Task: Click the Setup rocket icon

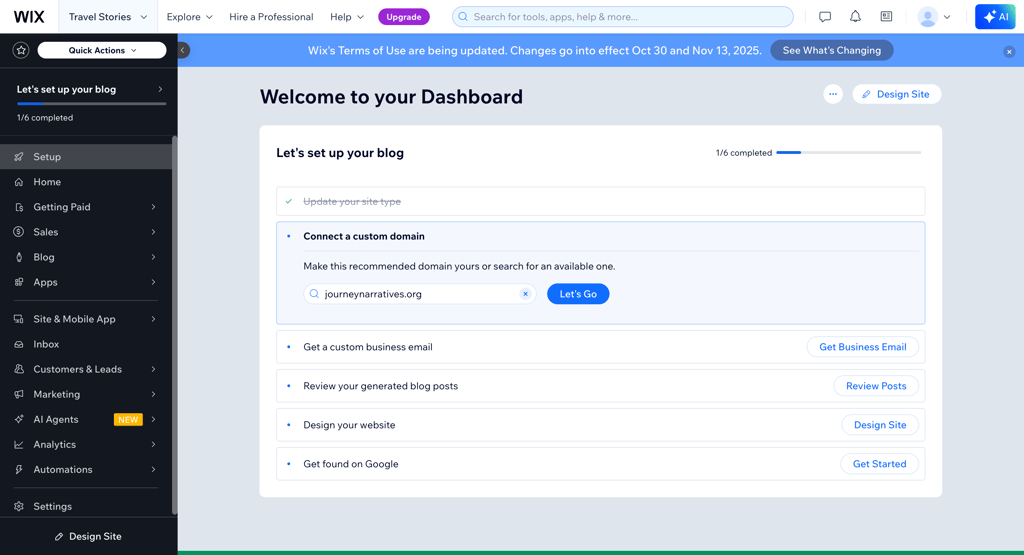Action: (x=19, y=157)
